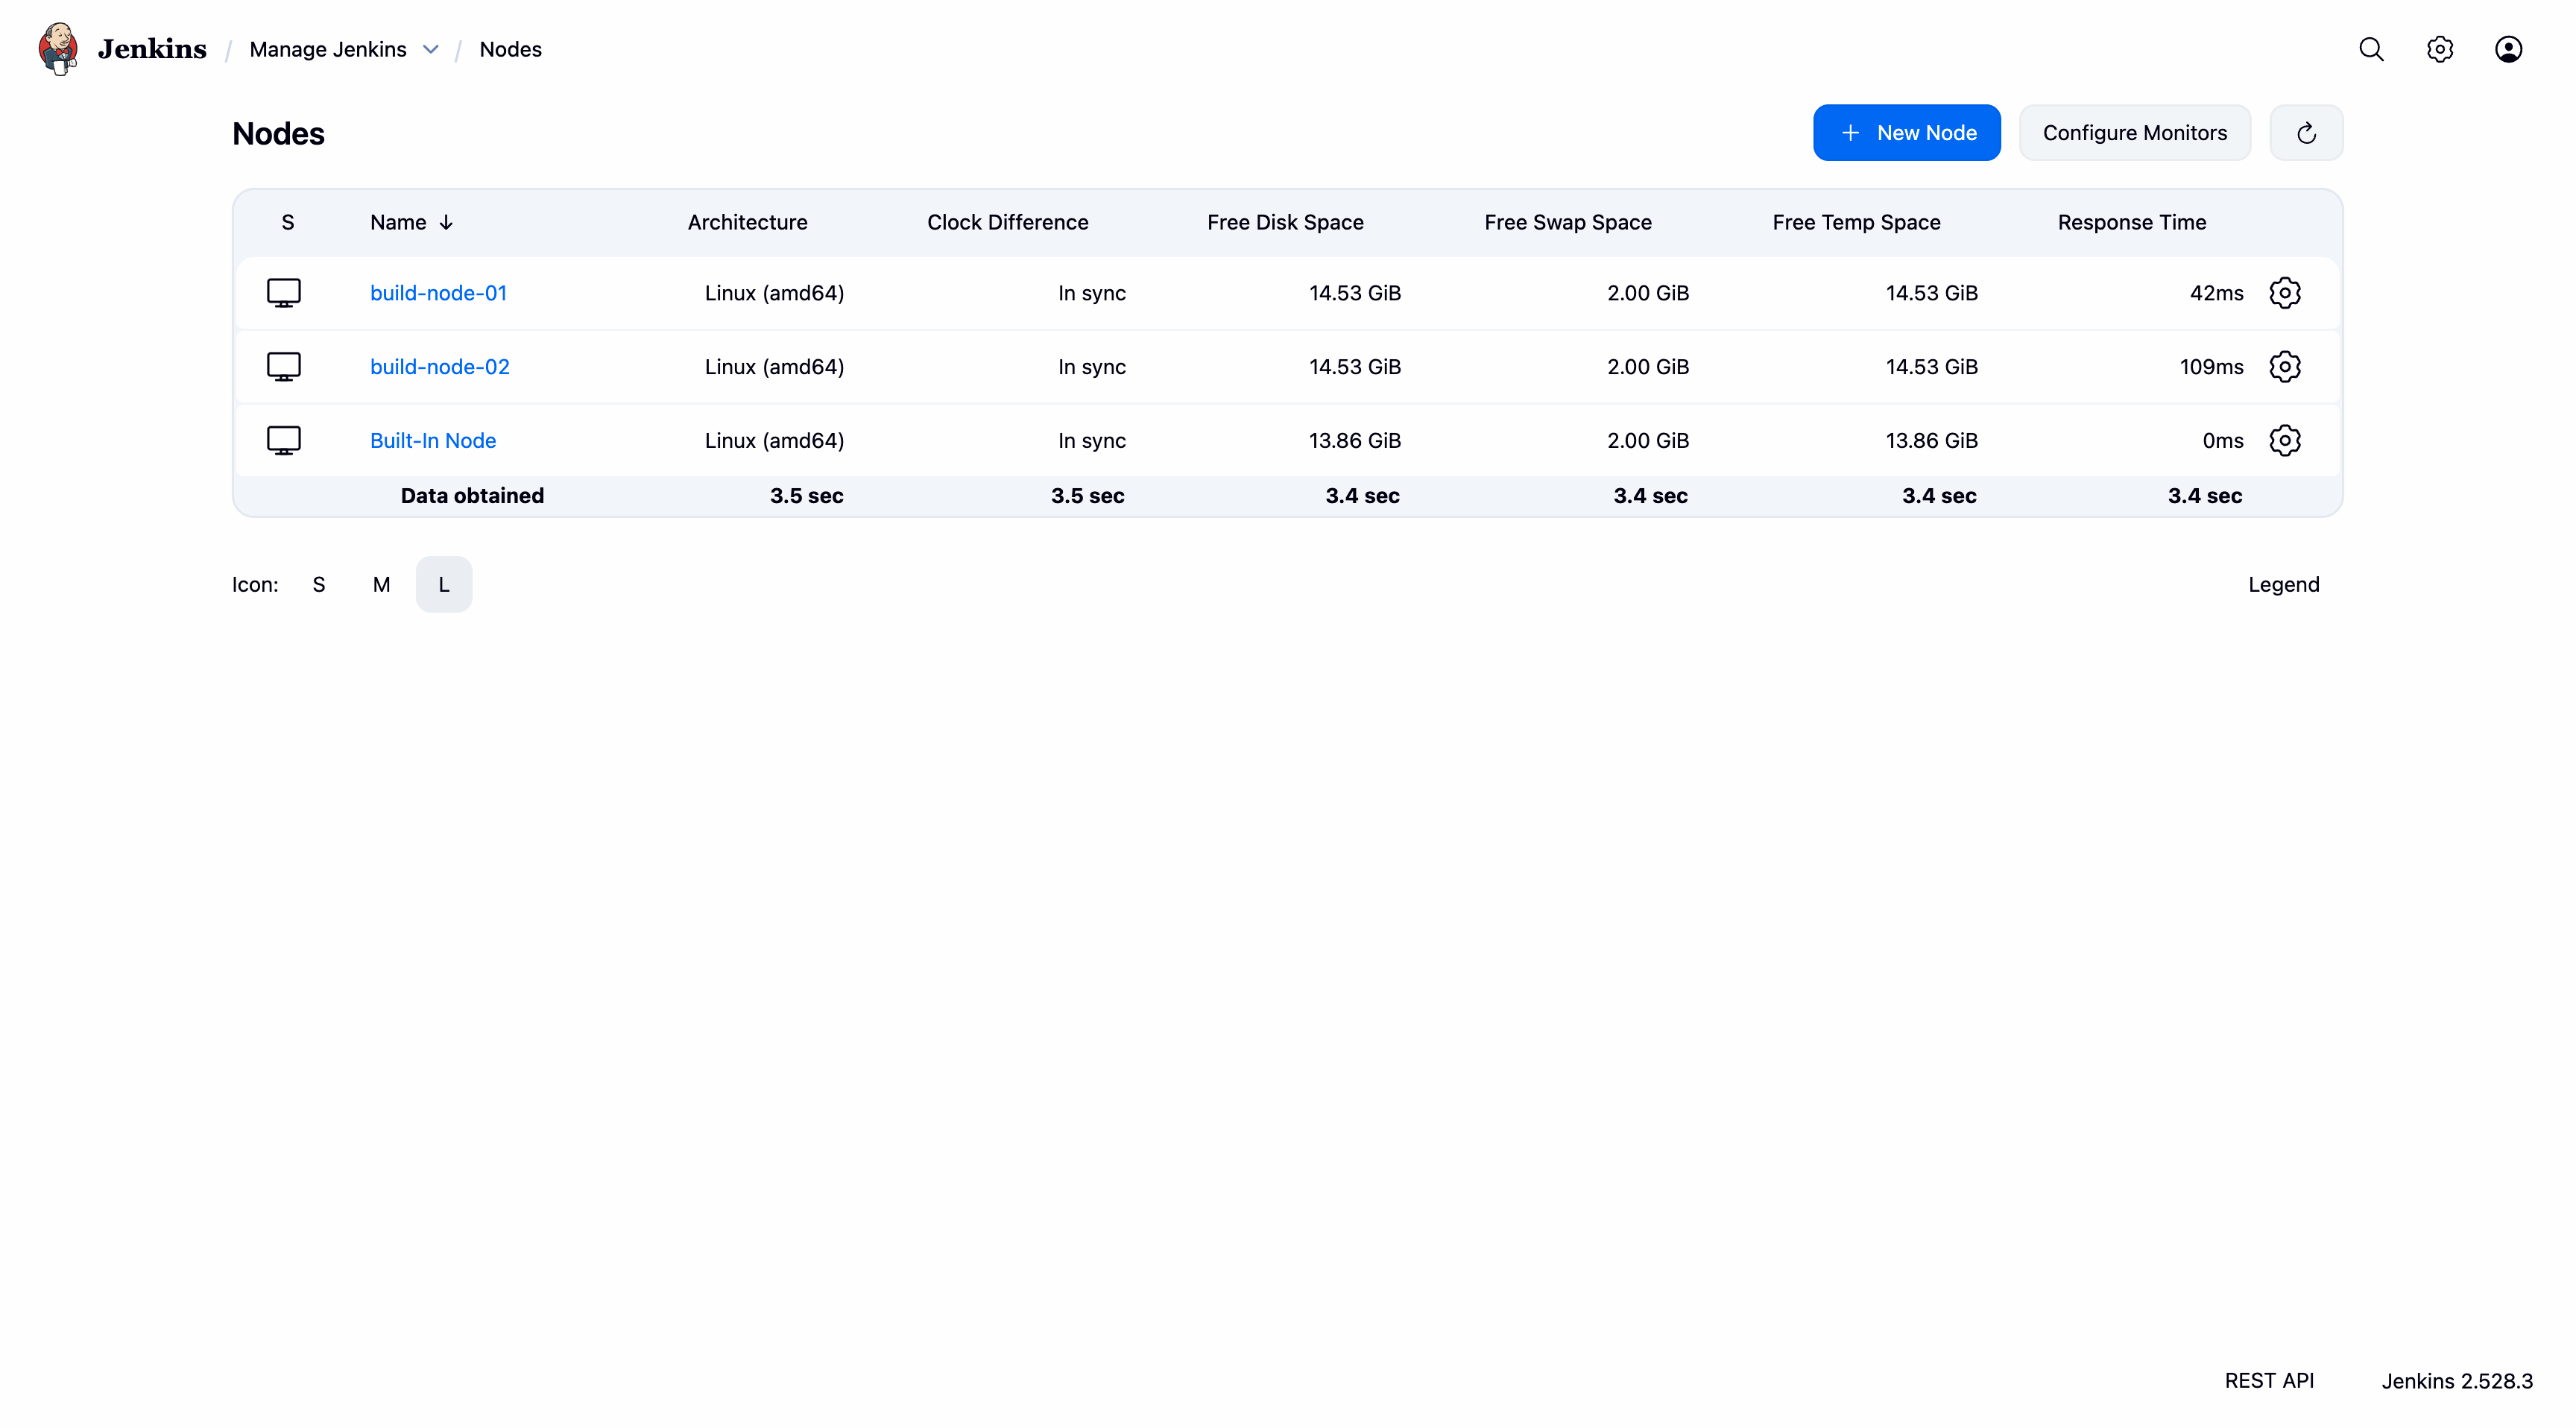Open Manage Jenkins gear icon in header
This screenshot has width=2576, height=1428.
tap(2439, 49)
